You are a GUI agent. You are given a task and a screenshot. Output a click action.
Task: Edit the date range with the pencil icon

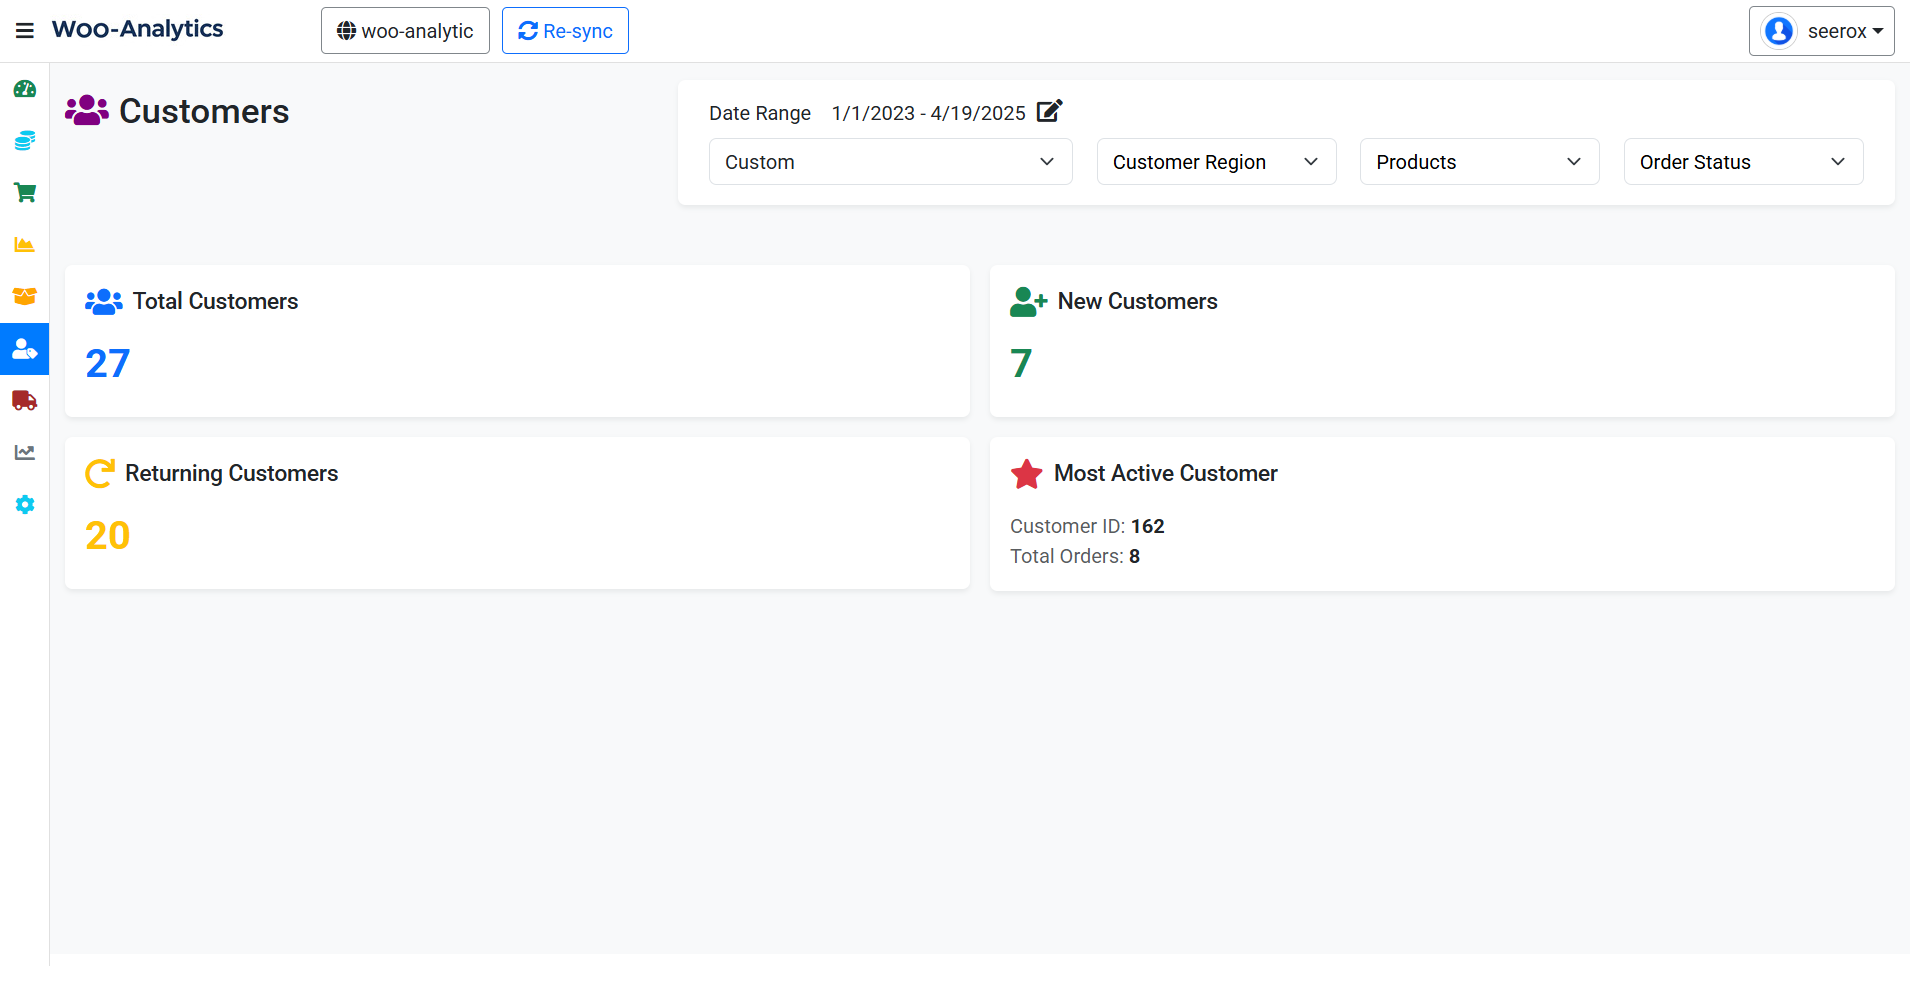click(x=1047, y=112)
